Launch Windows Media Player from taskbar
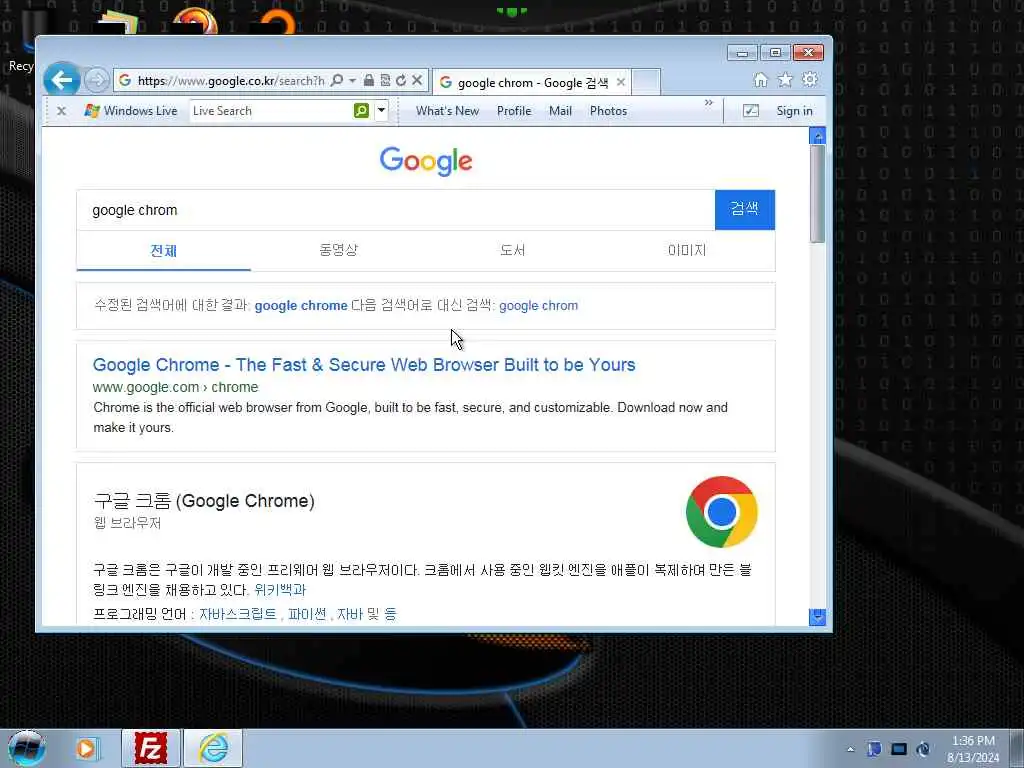Screen dimensions: 1024x768 (x=86, y=748)
